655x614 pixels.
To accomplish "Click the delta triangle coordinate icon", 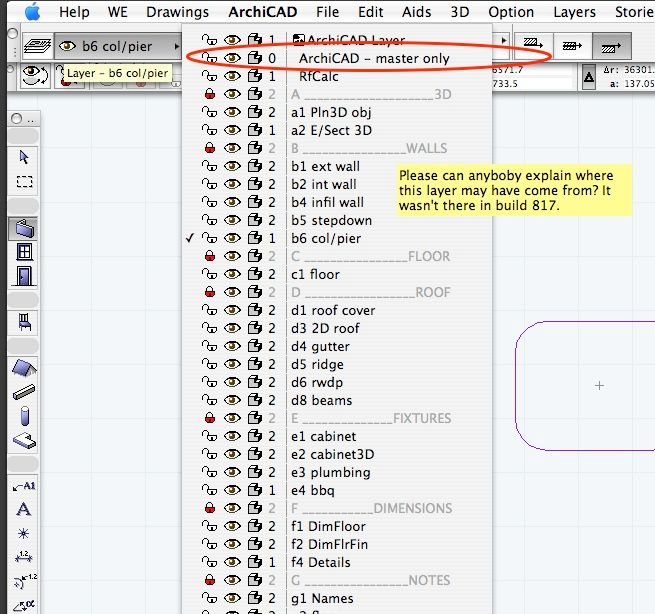I will pyautogui.click(x=589, y=76).
